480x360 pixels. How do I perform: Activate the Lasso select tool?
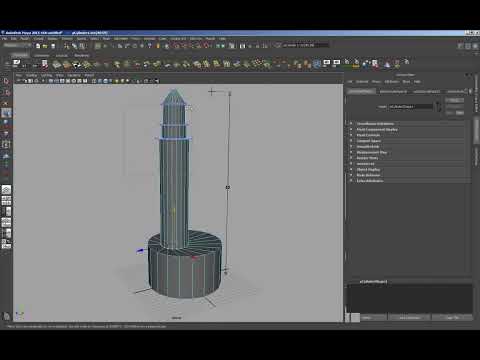tap(6, 92)
